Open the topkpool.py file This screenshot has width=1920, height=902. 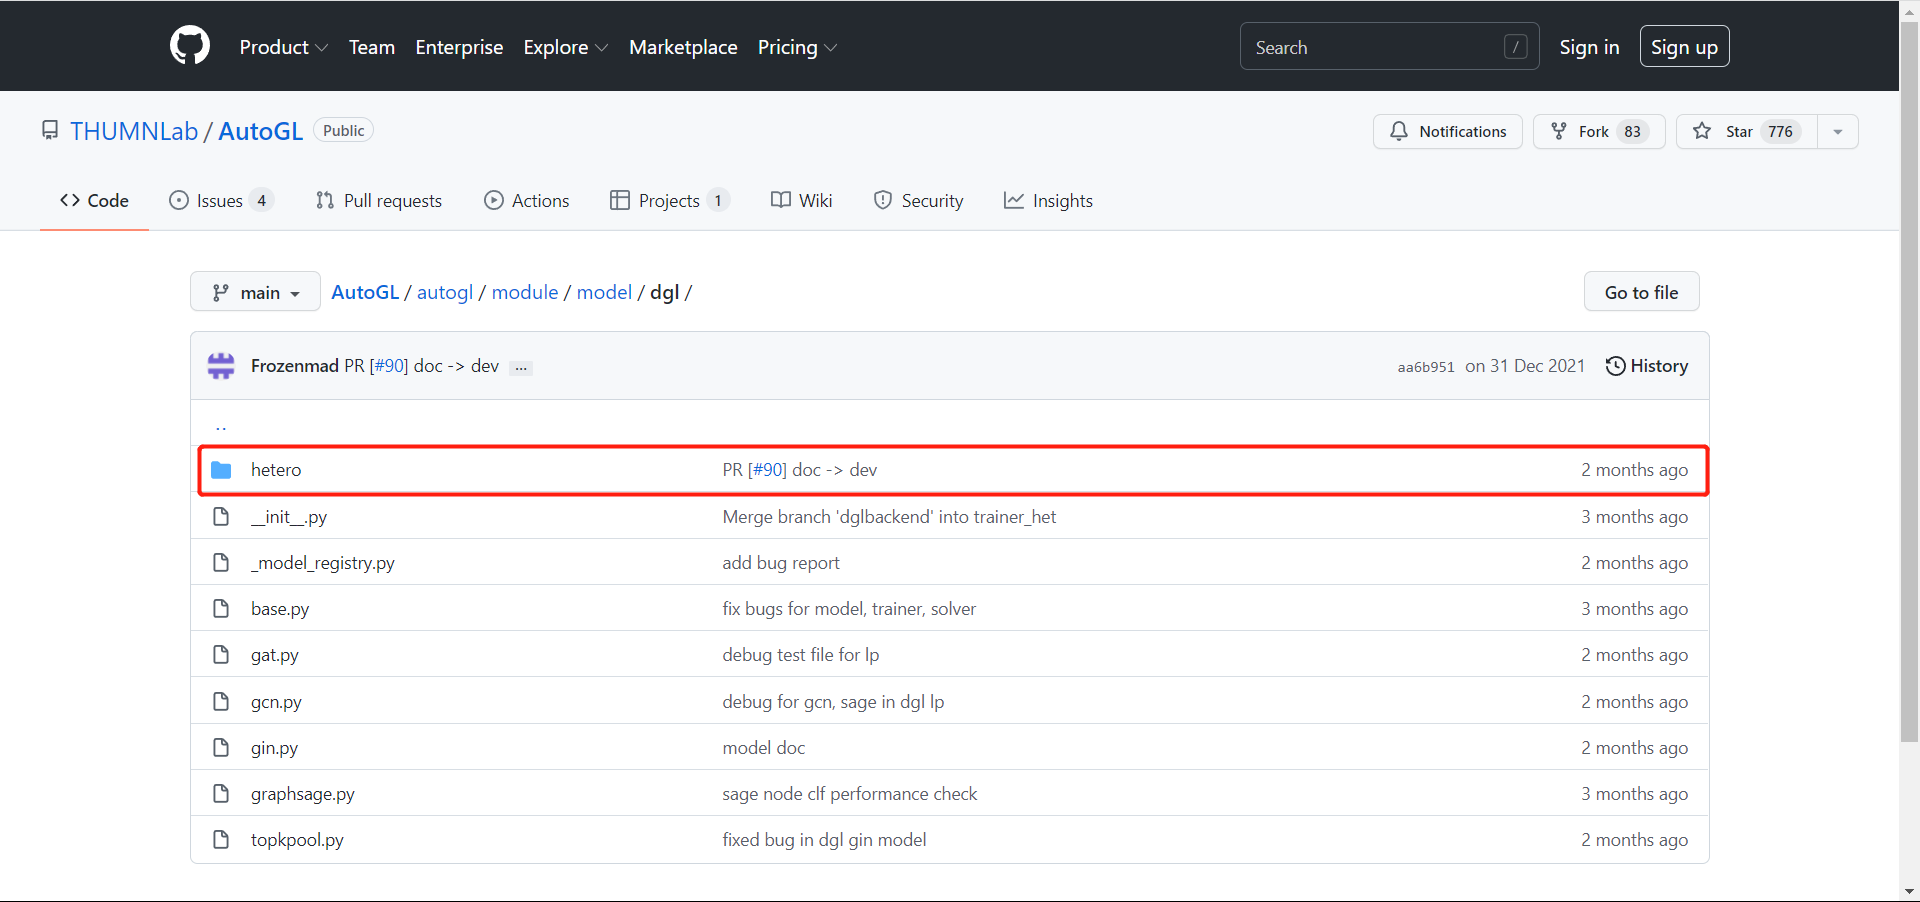(297, 840)
